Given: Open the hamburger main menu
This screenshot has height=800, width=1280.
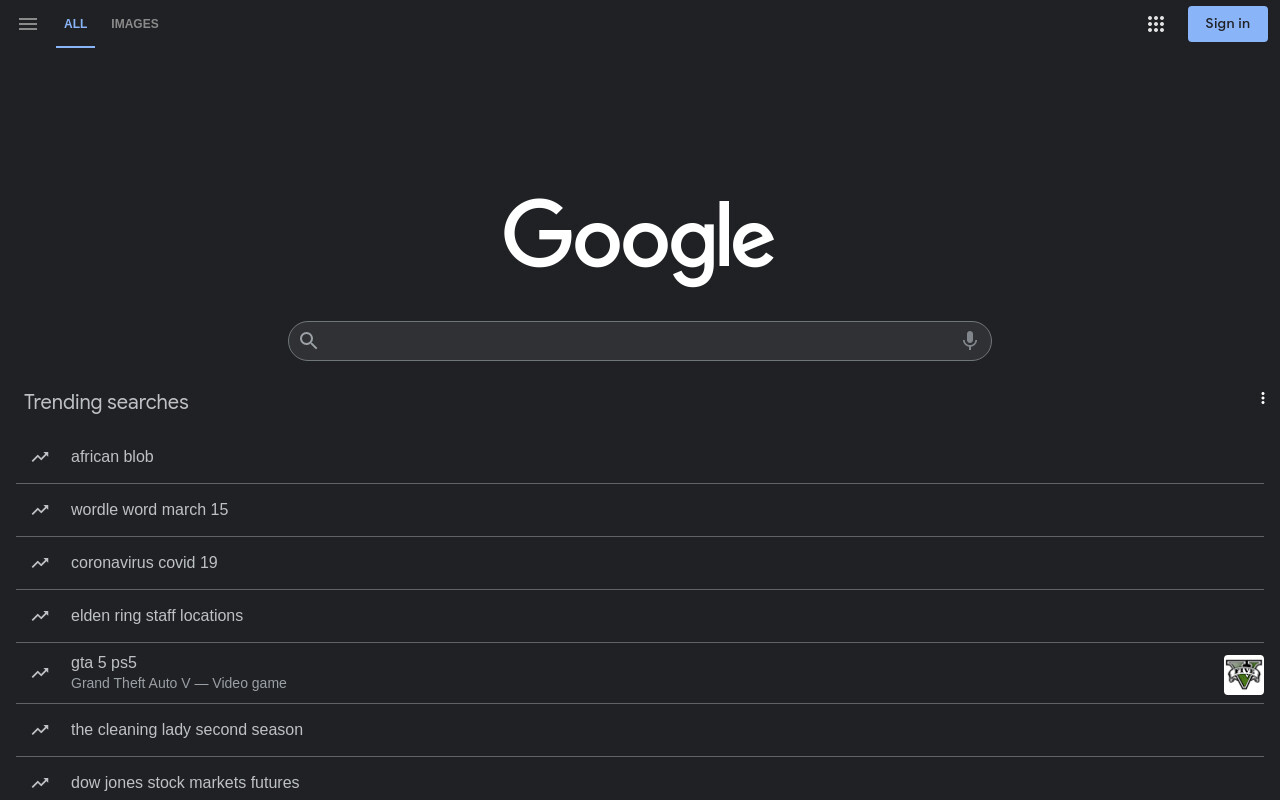Looking at the screenshot, I should (x=28, y=24).
